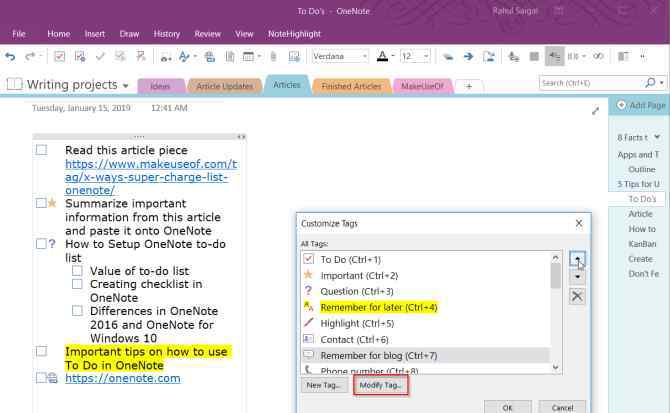Open the font size 12 dropdown
Image resolution: width=670 pixels, height=413 pixels.
coord(426,56)
